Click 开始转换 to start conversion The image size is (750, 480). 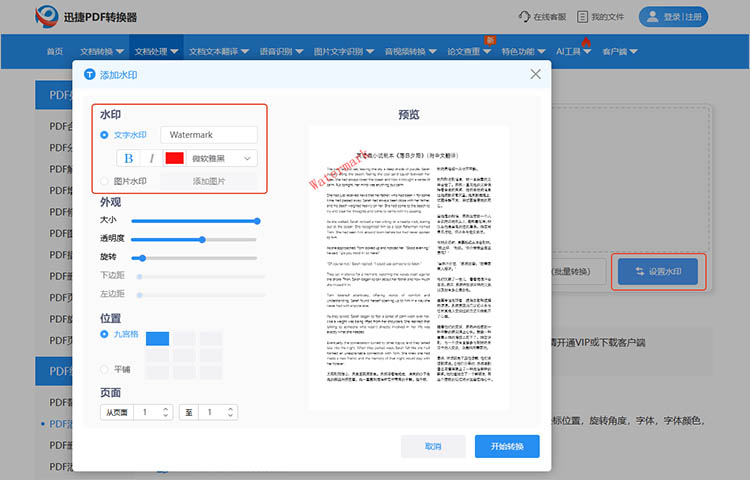507,446
